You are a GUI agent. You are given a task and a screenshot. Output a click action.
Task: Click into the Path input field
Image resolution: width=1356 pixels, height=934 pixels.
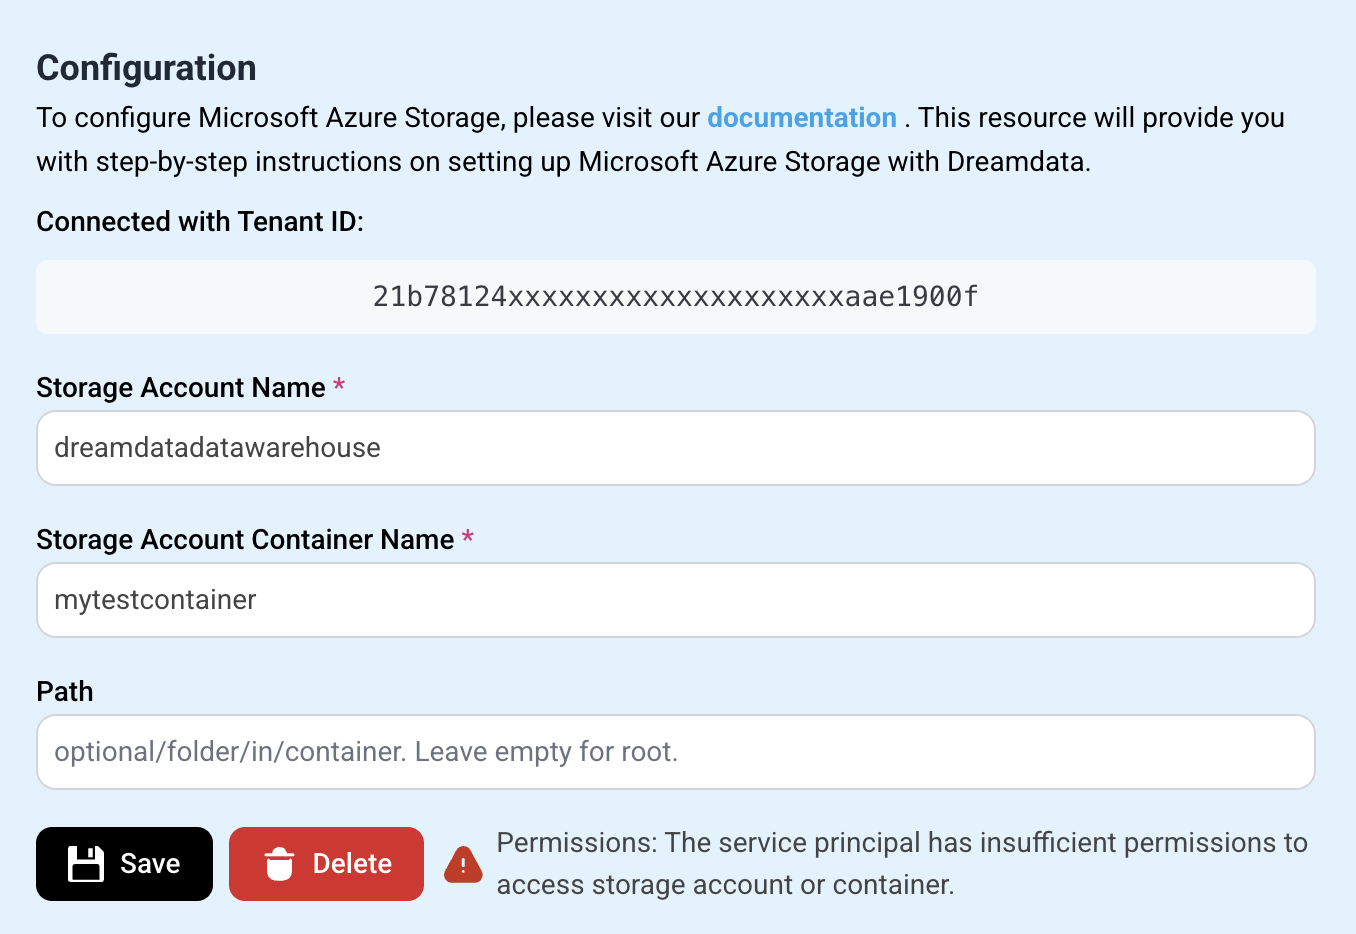click(675, 752)
